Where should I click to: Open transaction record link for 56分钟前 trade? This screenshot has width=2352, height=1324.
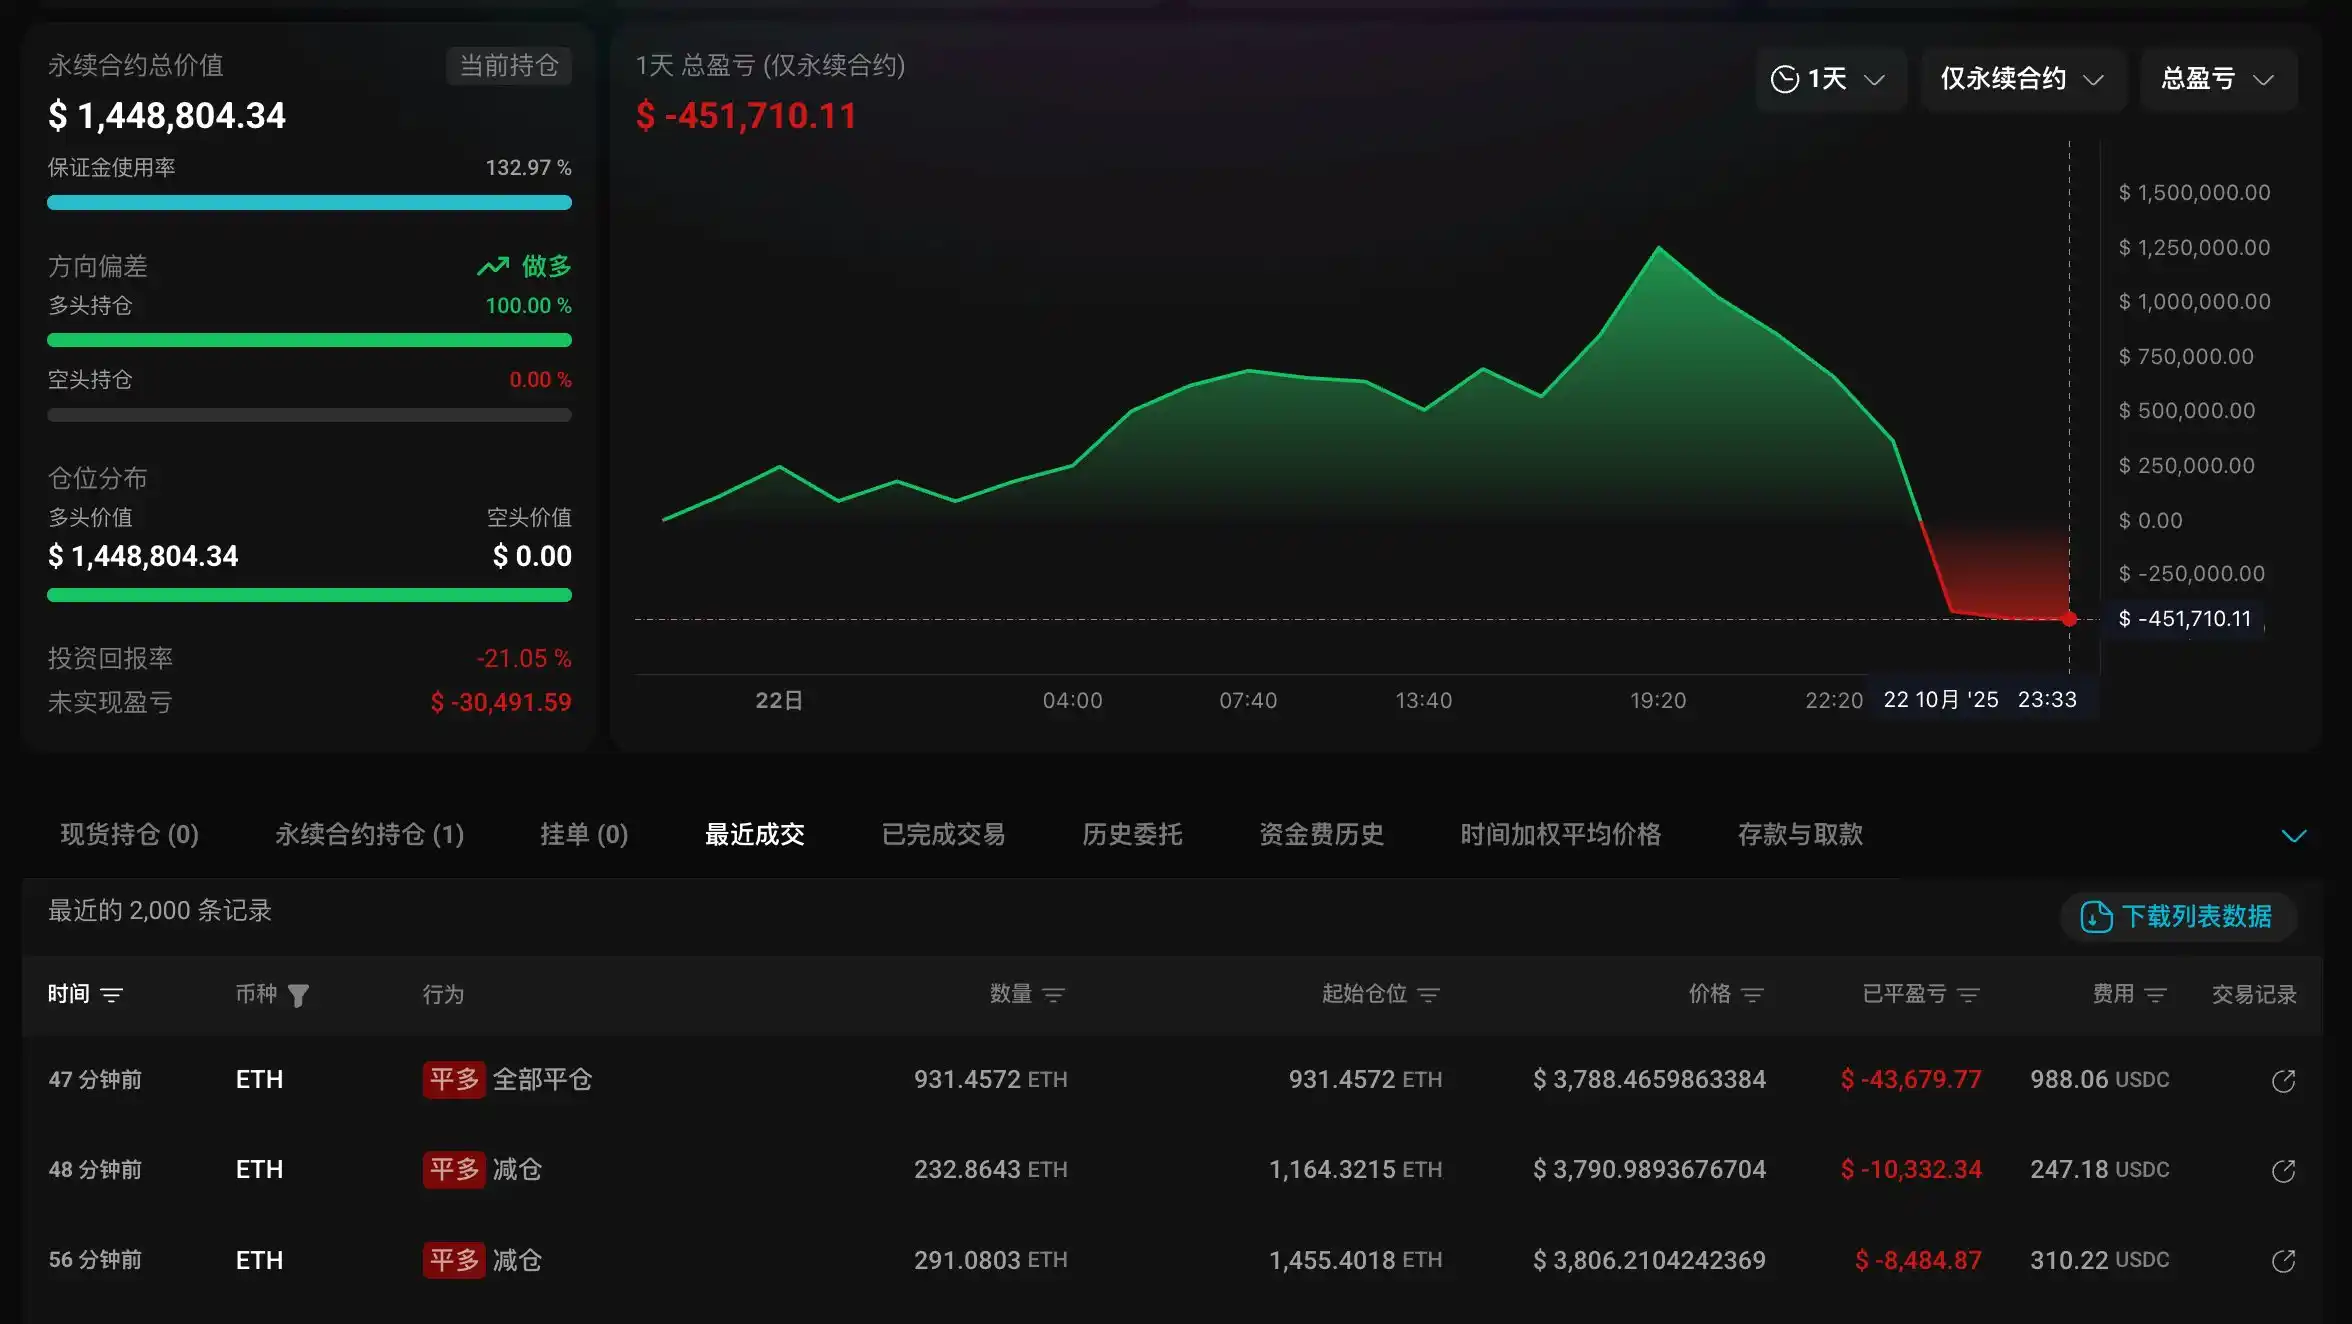pyautogui.click(x=2283, y=1260)
